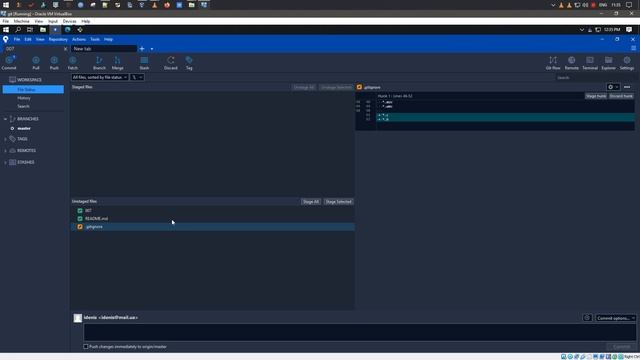The width and height of the screenshot is (640, 360).
Task: Click the Discard toolbar icon
Action: coord(171,63)
